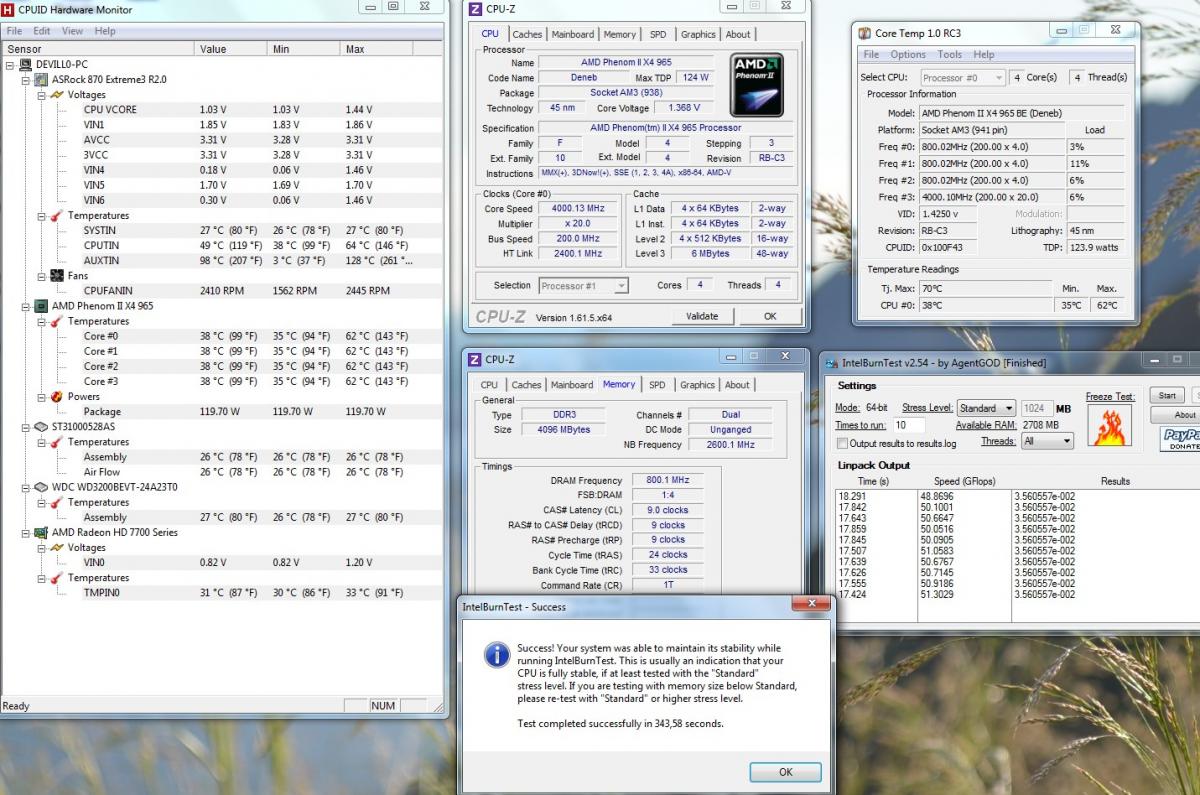1200x795 pixels.
Task: Open the View menu in Hardware Monitor
Action: 72,31
